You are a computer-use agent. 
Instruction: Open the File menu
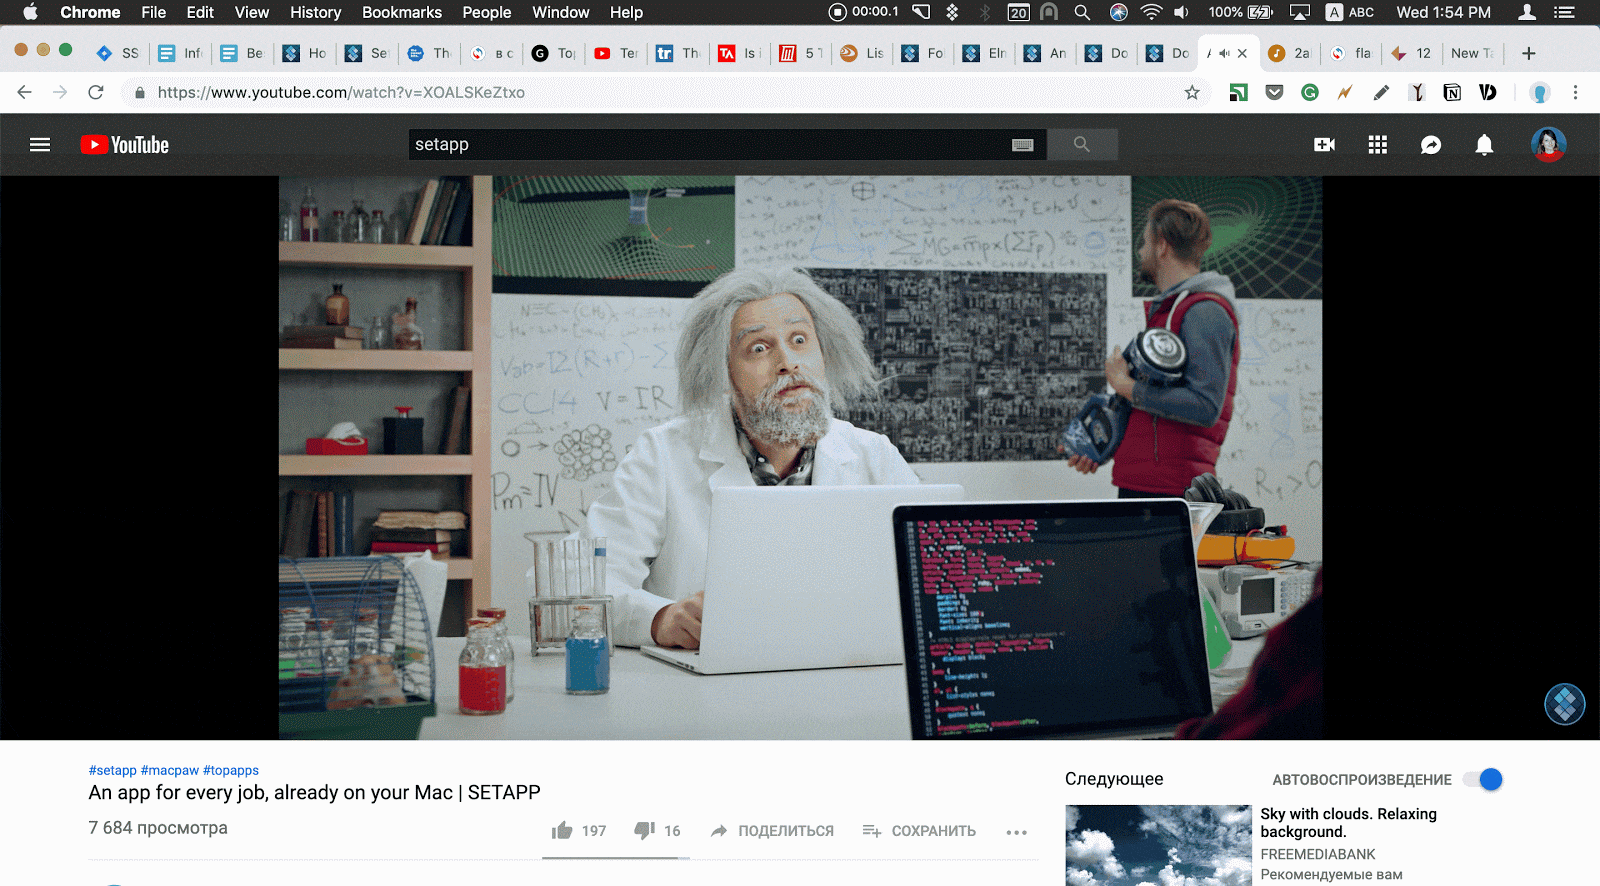[x=153, y=12]
